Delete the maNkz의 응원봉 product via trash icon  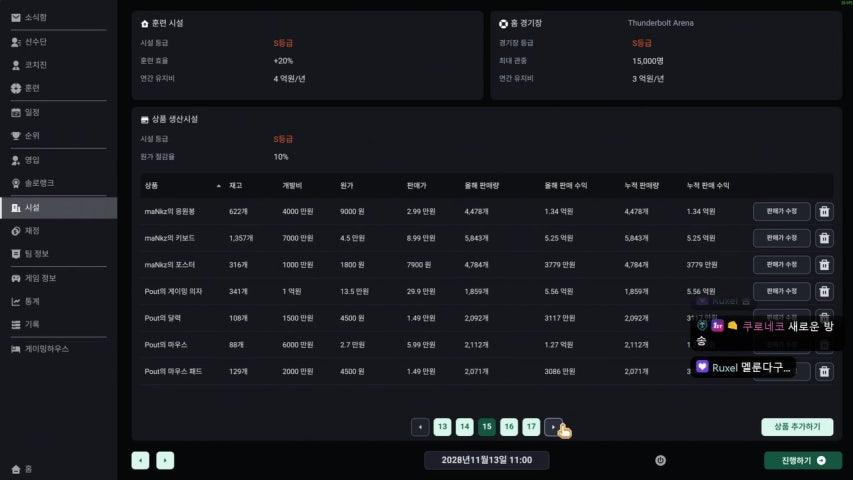pos(824,211)
